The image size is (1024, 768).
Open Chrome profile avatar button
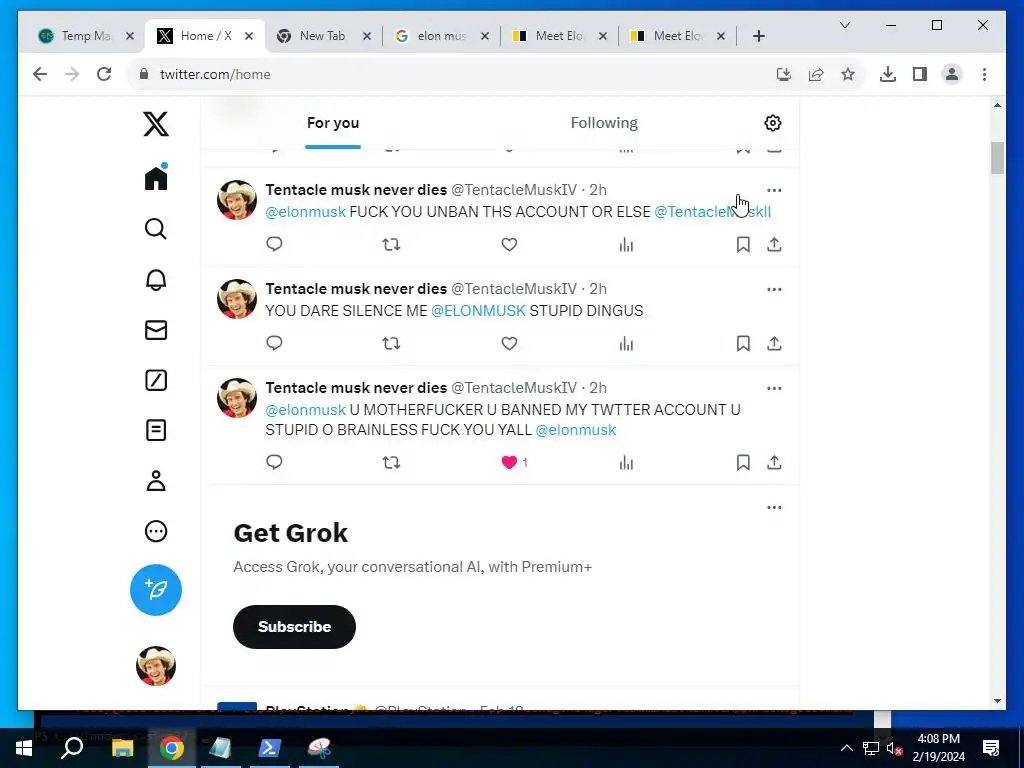tap(952, 74)
